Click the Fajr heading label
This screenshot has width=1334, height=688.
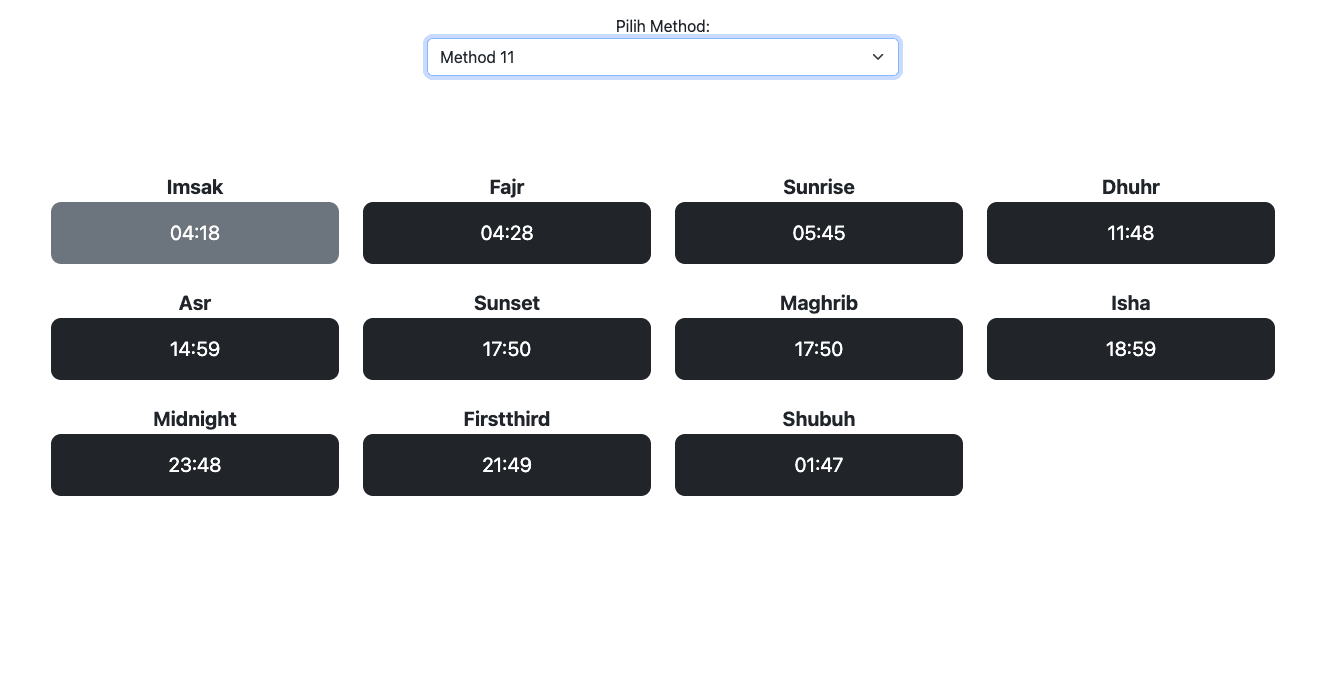point(507,187)
